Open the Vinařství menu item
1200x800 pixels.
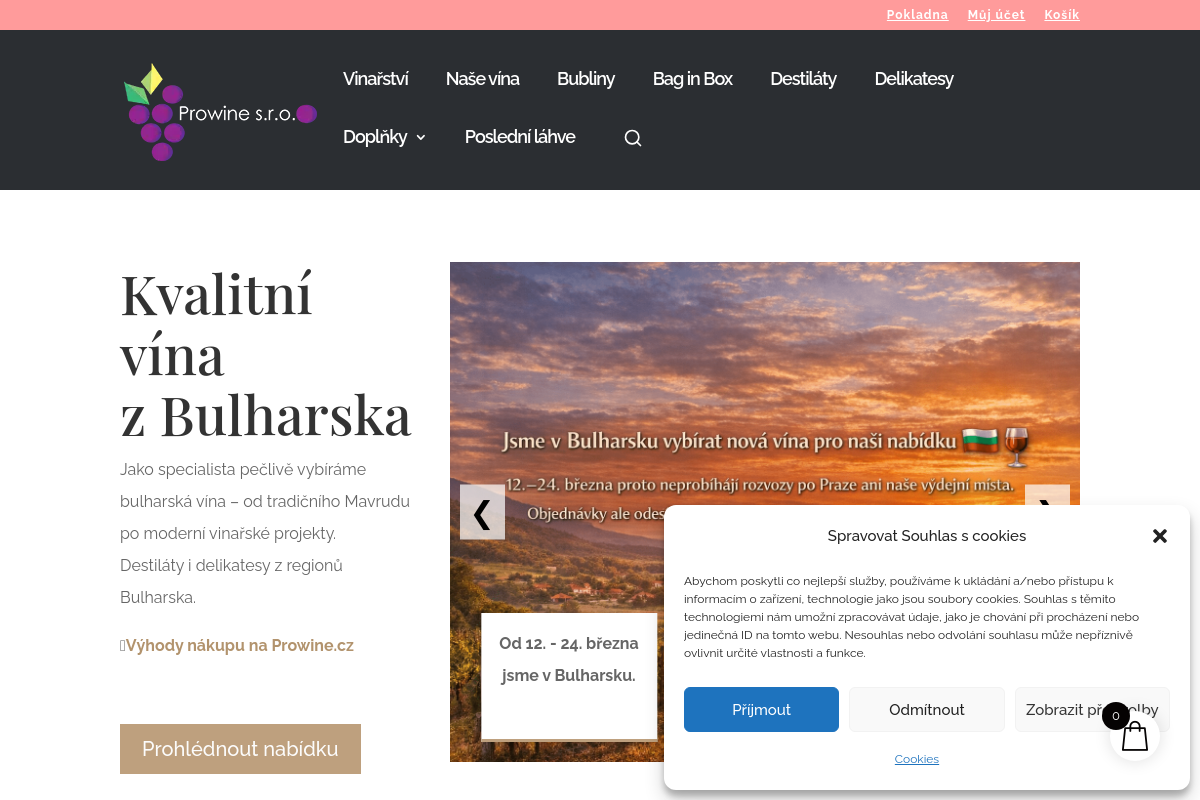click(x=375, y=79)
